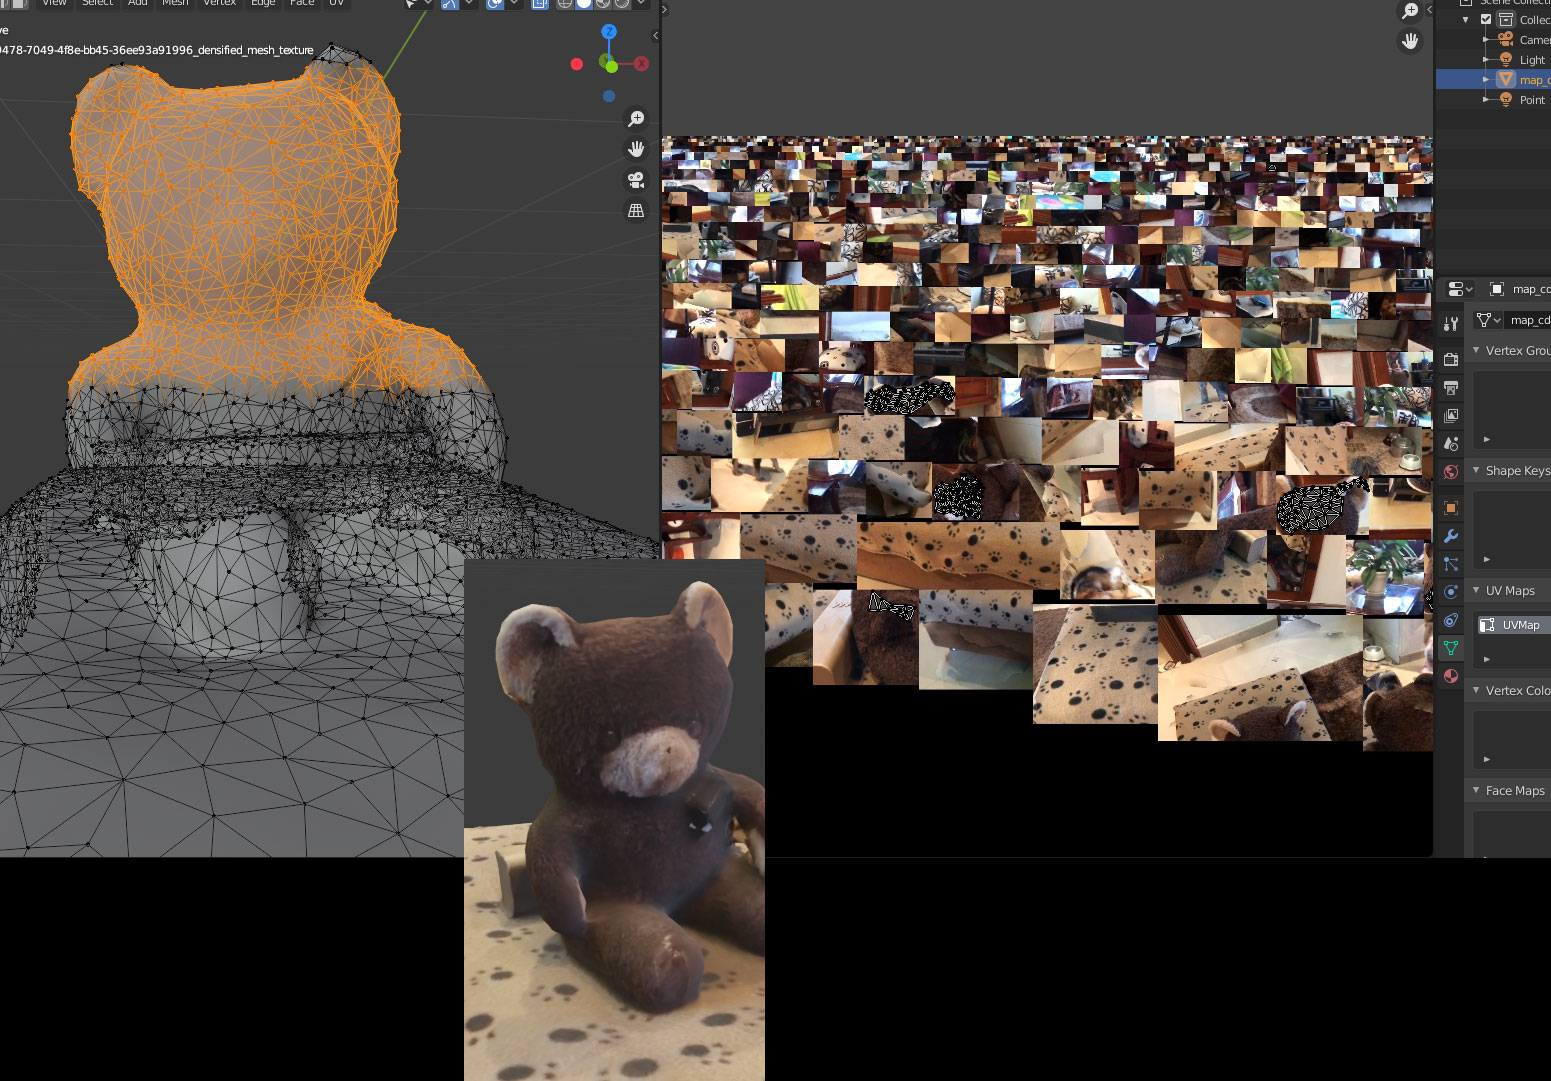Open the Scene properties tab
Viewport: 1551px width, 1081px height.
point(1451,443)
